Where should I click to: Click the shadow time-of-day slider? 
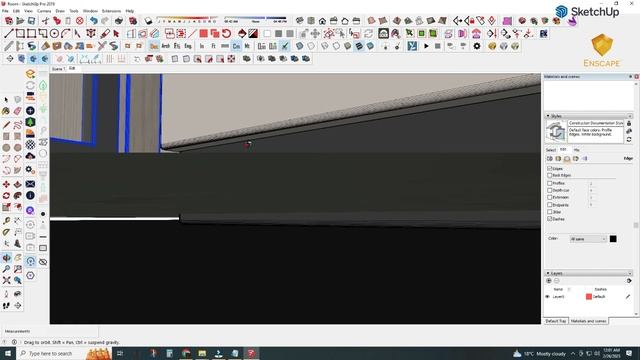(x=255, y=20)
